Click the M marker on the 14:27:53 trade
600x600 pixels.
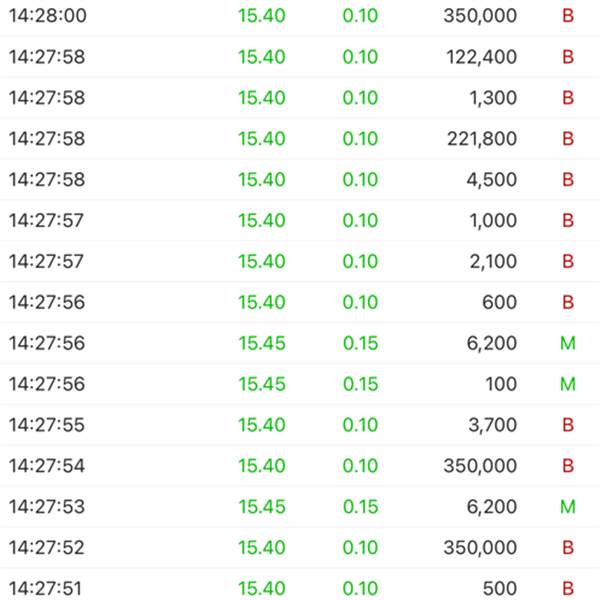click(x=568, y=507)
